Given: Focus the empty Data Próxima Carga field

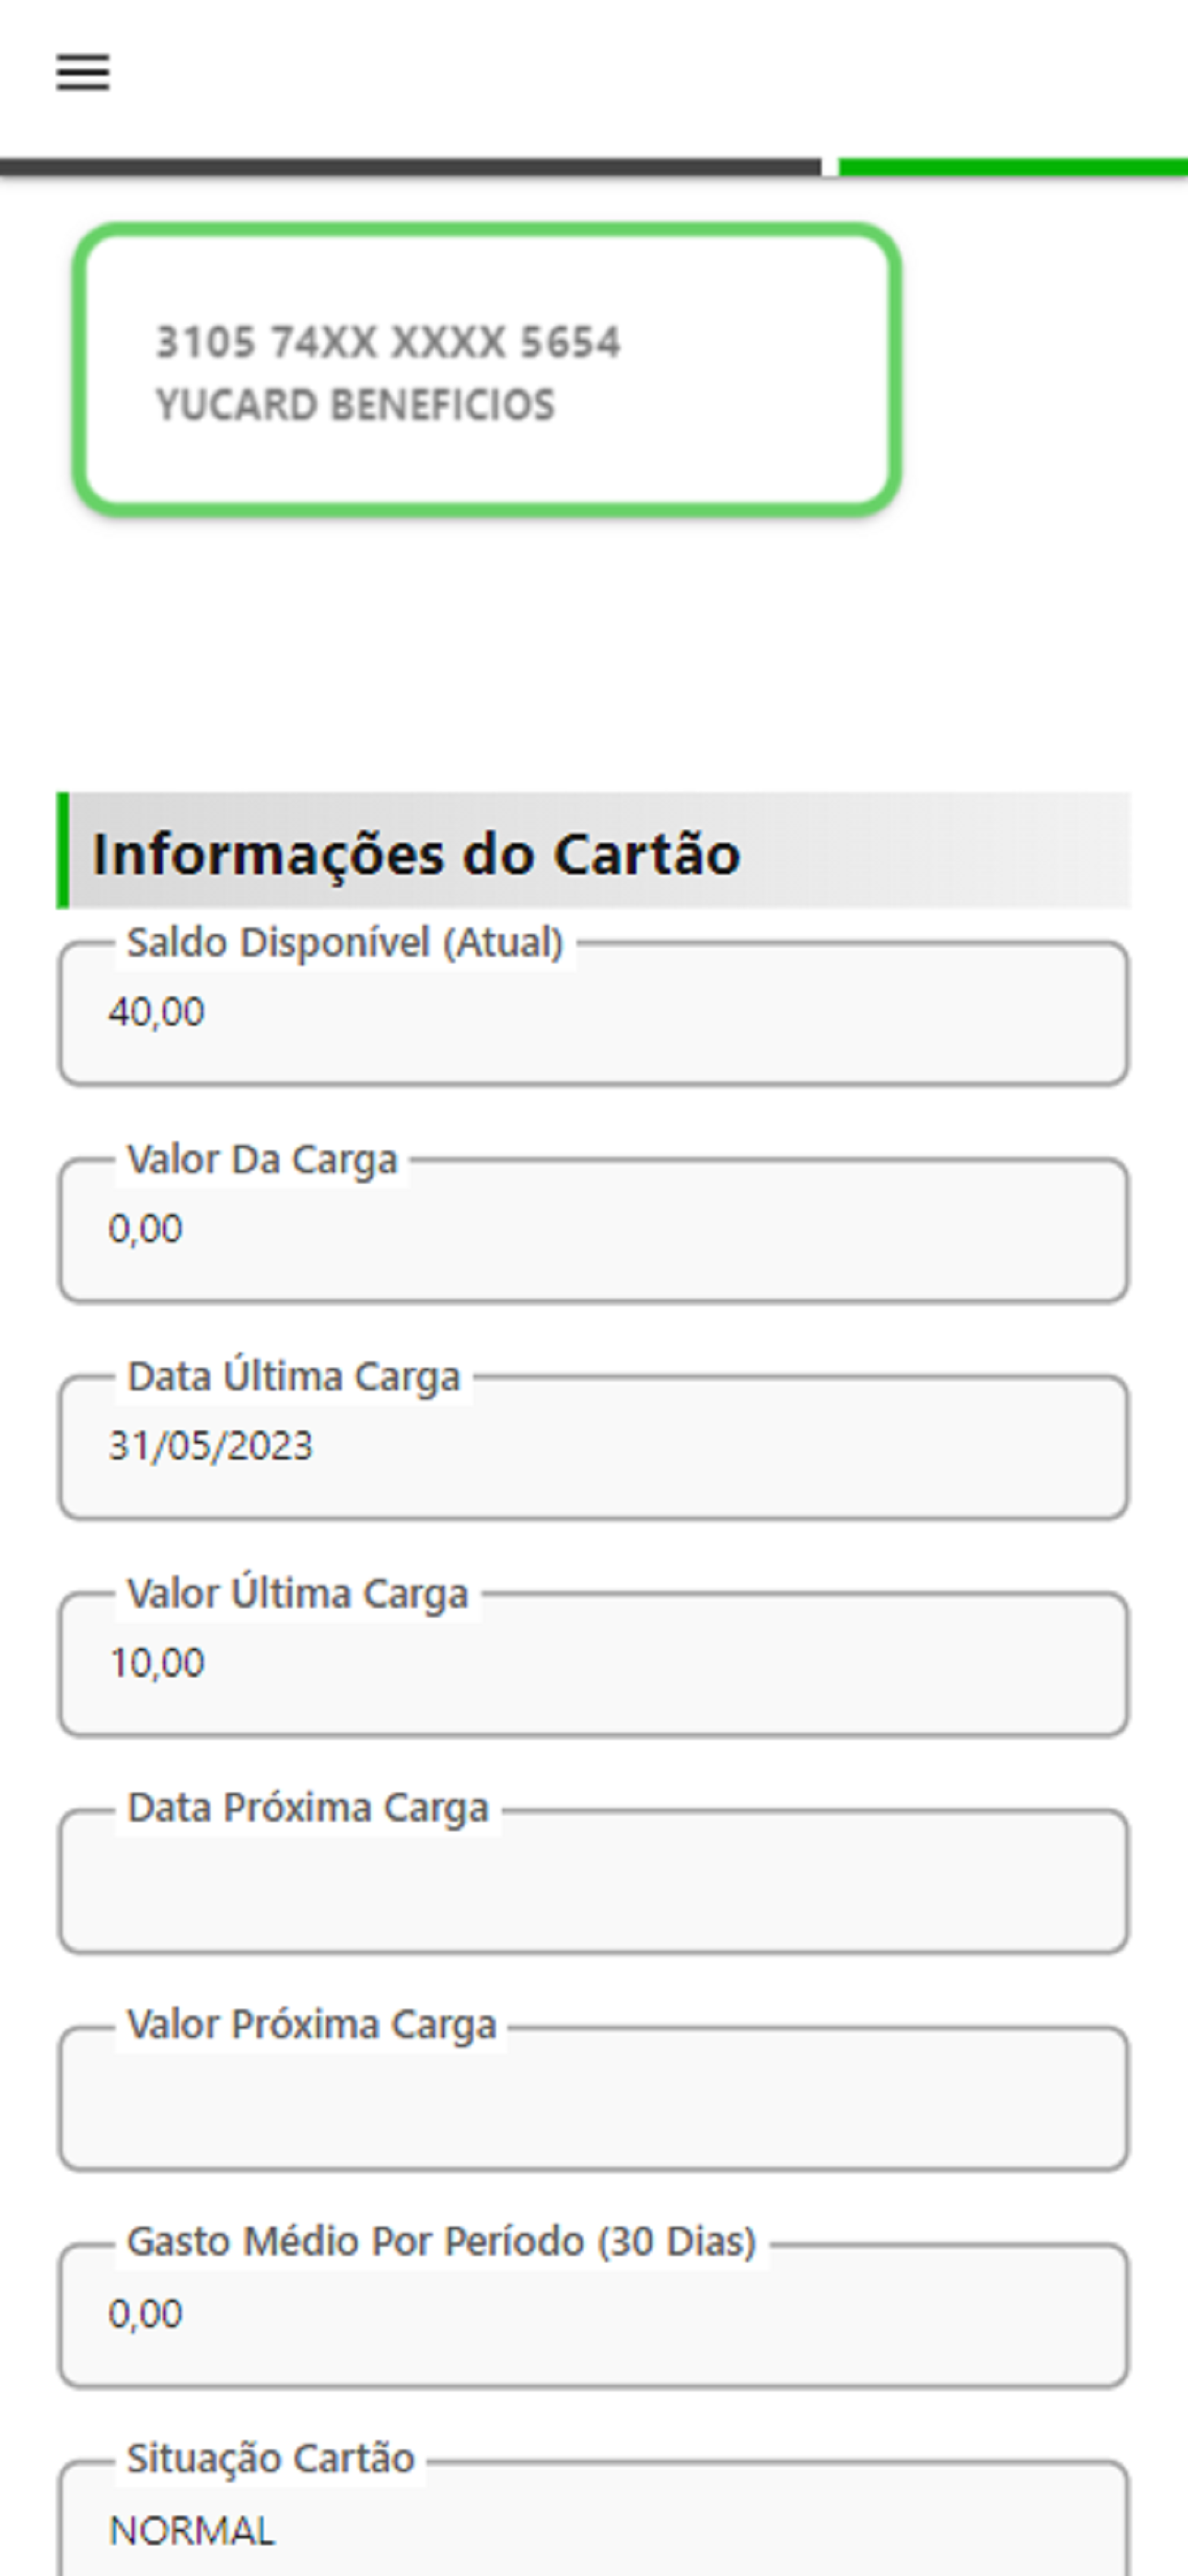Looking at the screenshot, I should click(592, 1882).
